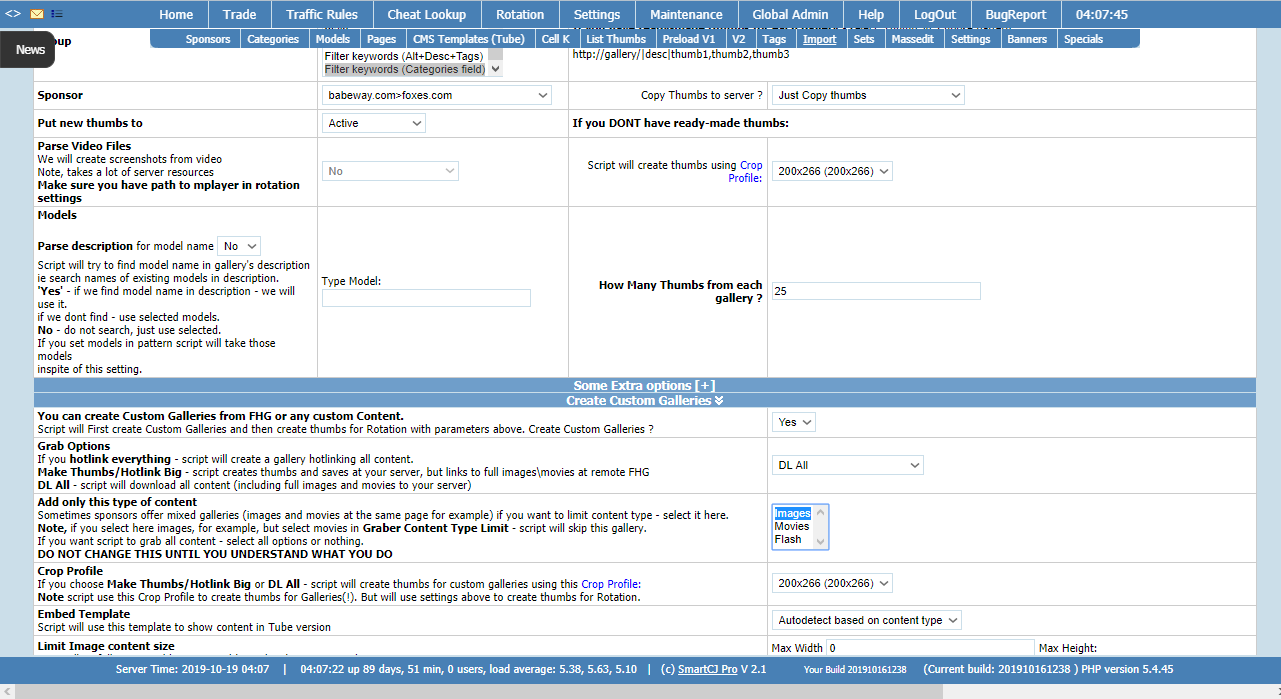Screen dimensions: 1281x699
Task: Click the angle brackets icon in header
Action: click(x=13, y=14)
